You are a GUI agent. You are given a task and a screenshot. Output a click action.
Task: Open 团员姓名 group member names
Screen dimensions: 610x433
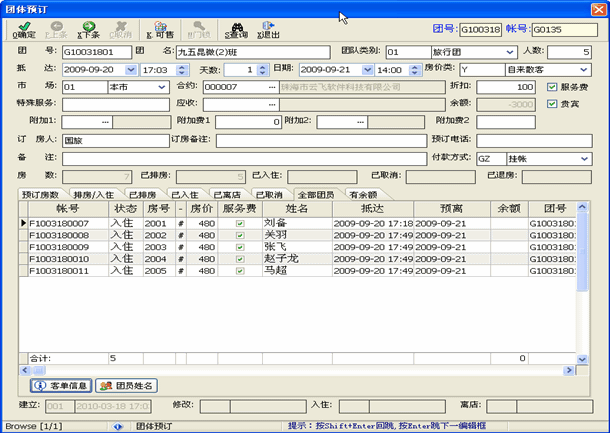pos(126,385)
